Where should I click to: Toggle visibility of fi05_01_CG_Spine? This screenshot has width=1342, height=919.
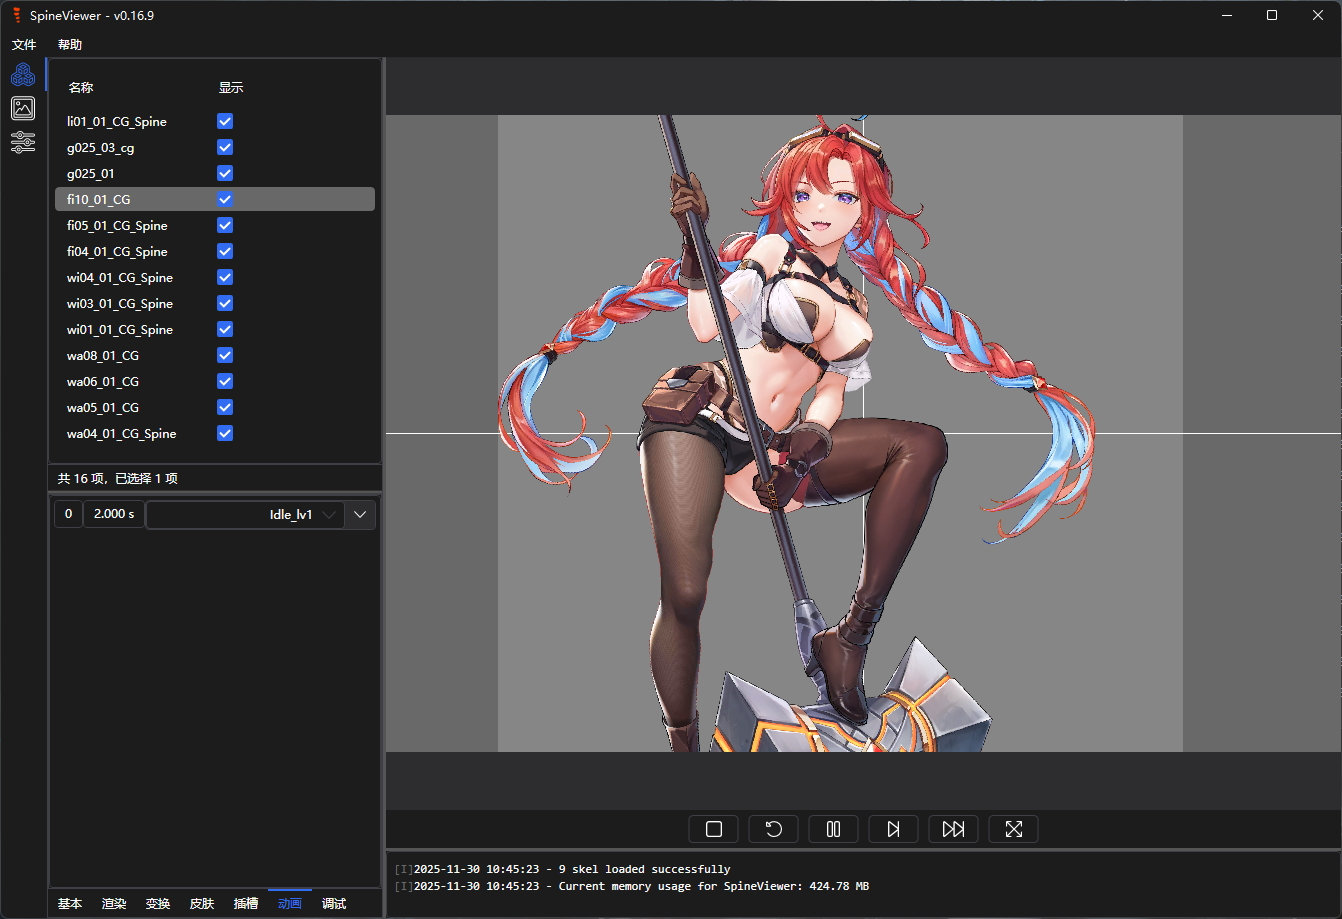pos(225,225)
